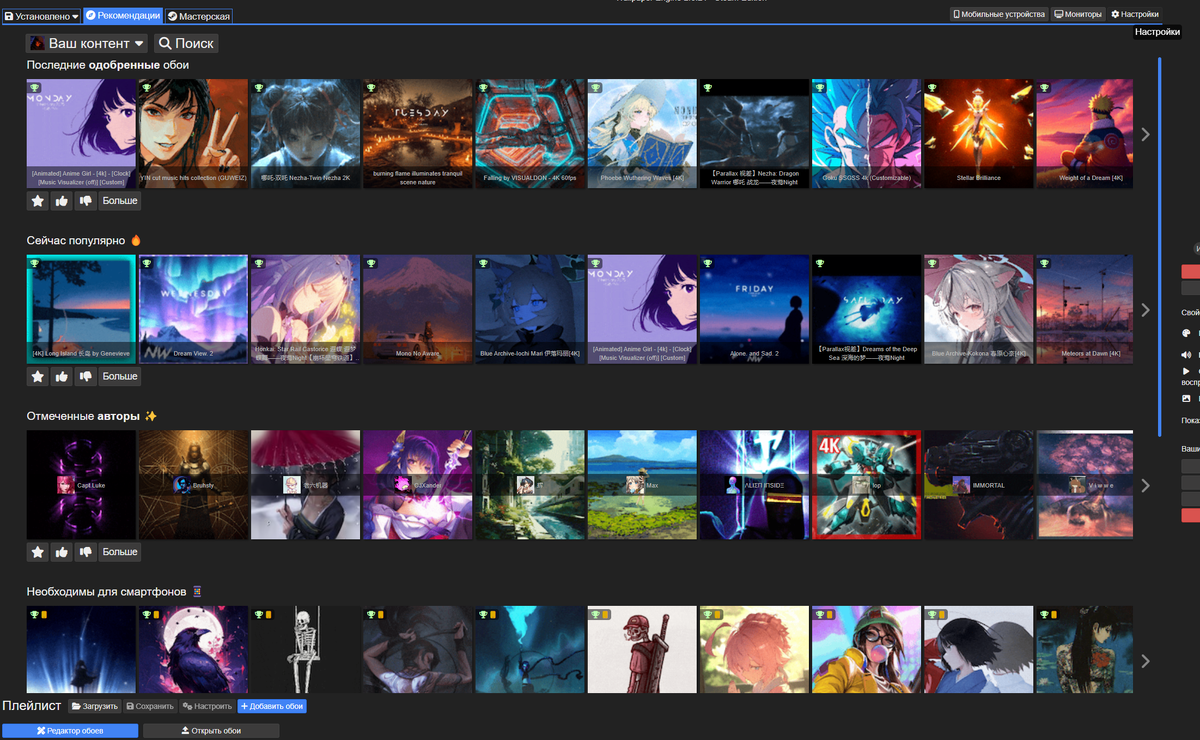This screenshot has width=1200, height=740.
Task: Click the Добавить обои button
Action: tap(272, 706)
